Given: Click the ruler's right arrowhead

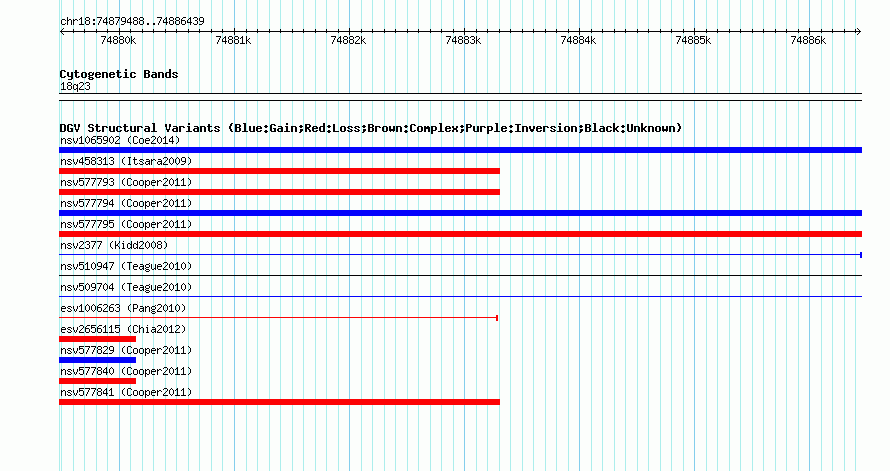Looking at the screenshot, I should point(859,32).
